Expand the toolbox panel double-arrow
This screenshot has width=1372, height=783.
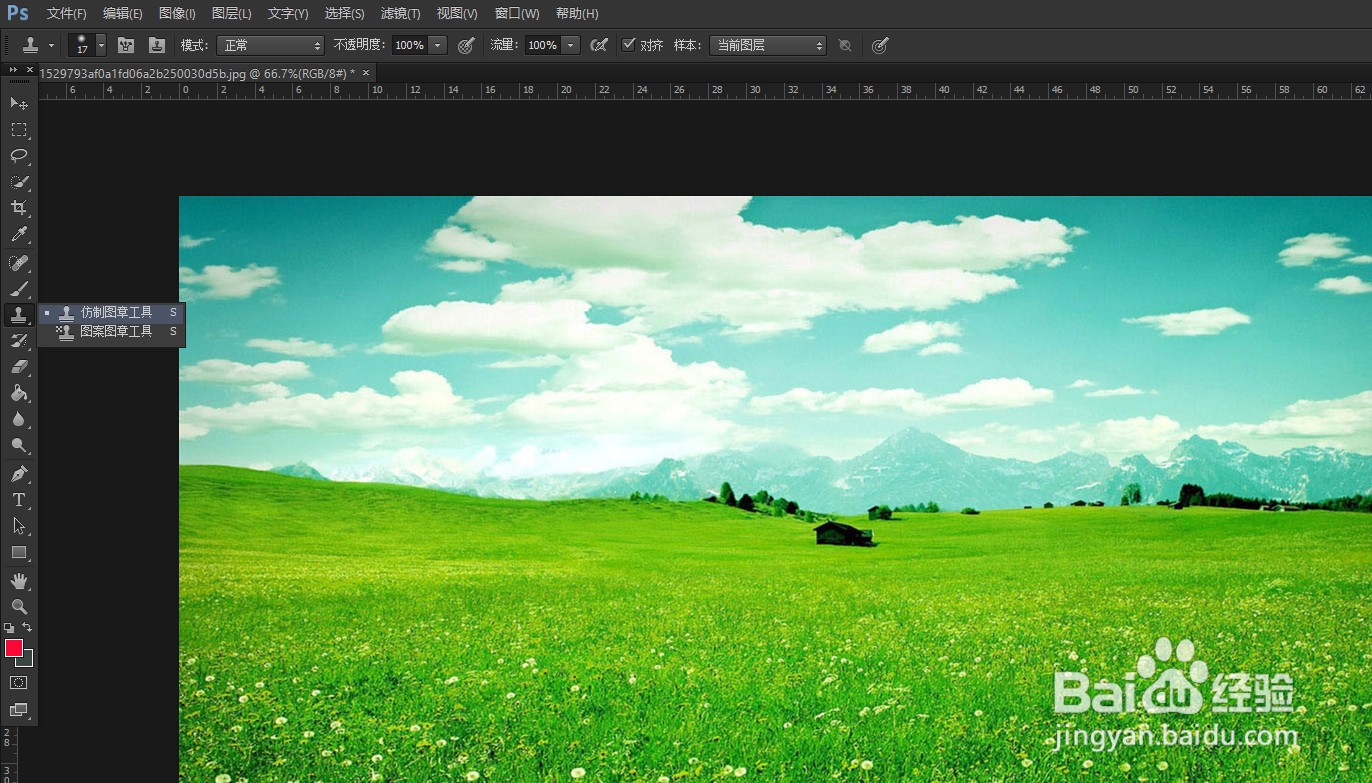click(x=13, y=70)
